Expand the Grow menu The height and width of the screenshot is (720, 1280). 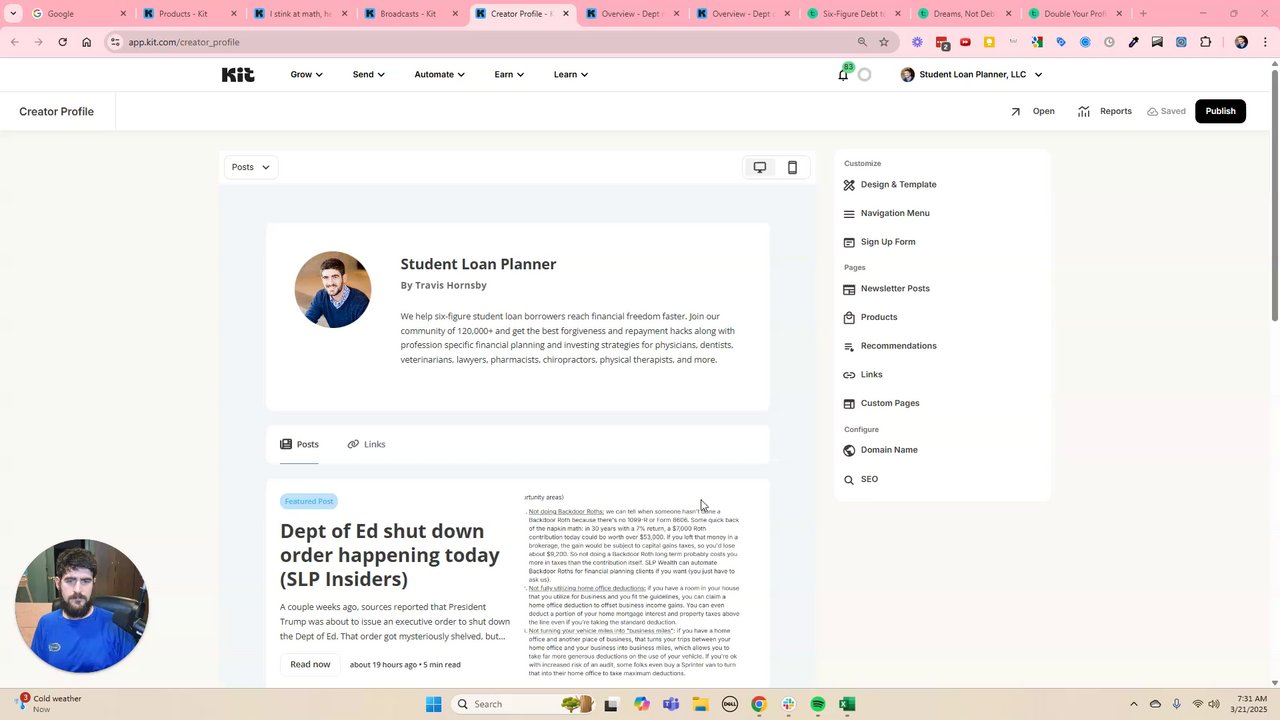point(306,74)
